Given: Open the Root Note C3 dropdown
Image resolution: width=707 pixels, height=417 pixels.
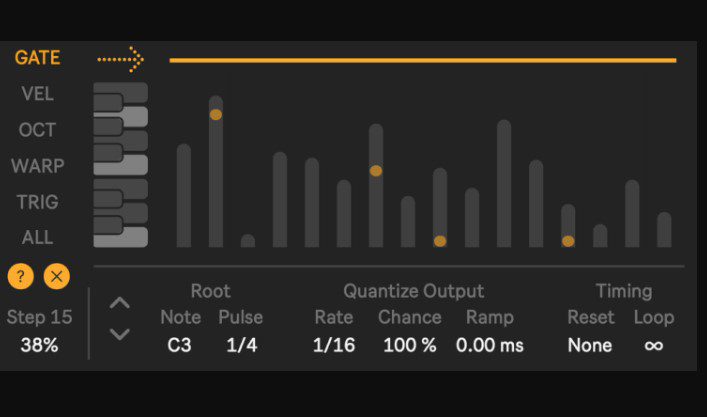Looking at the screenshot, I should coord(180,345).
